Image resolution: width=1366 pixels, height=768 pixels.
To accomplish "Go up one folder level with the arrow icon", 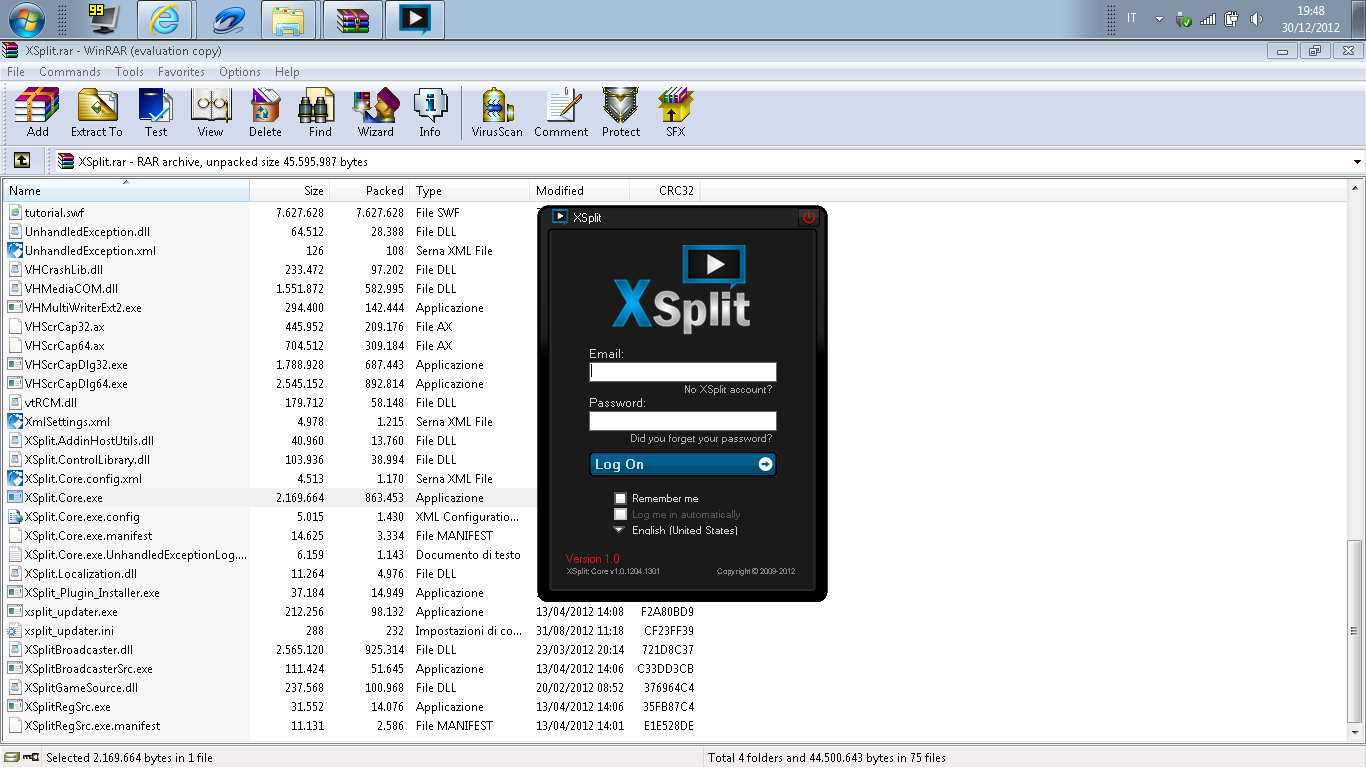I will (x=22, y=161).
